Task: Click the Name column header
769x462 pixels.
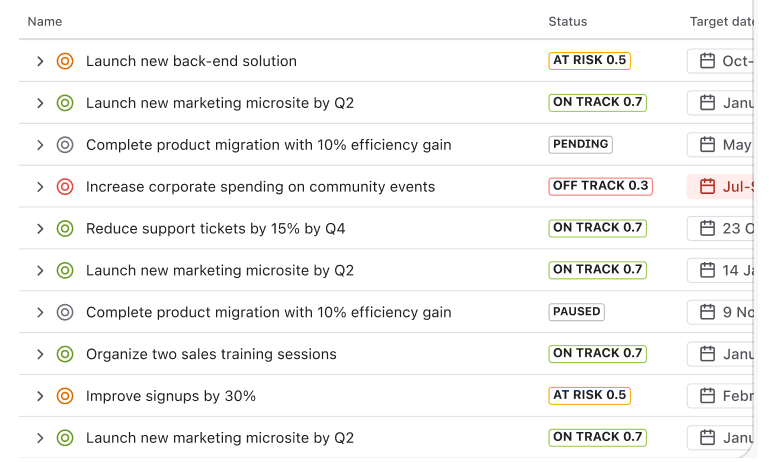Action: click(45, 21)
